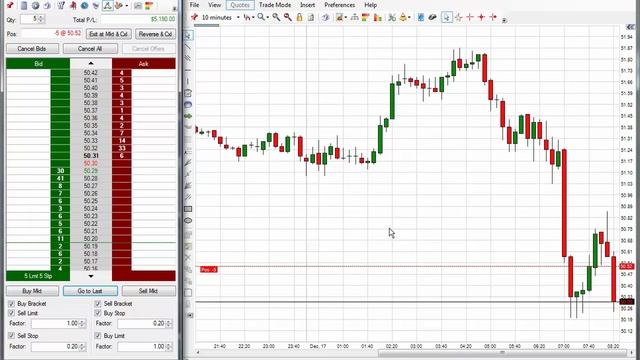Click the yellow padlock icon
The image size is (640, 360).
pos(299,17)
